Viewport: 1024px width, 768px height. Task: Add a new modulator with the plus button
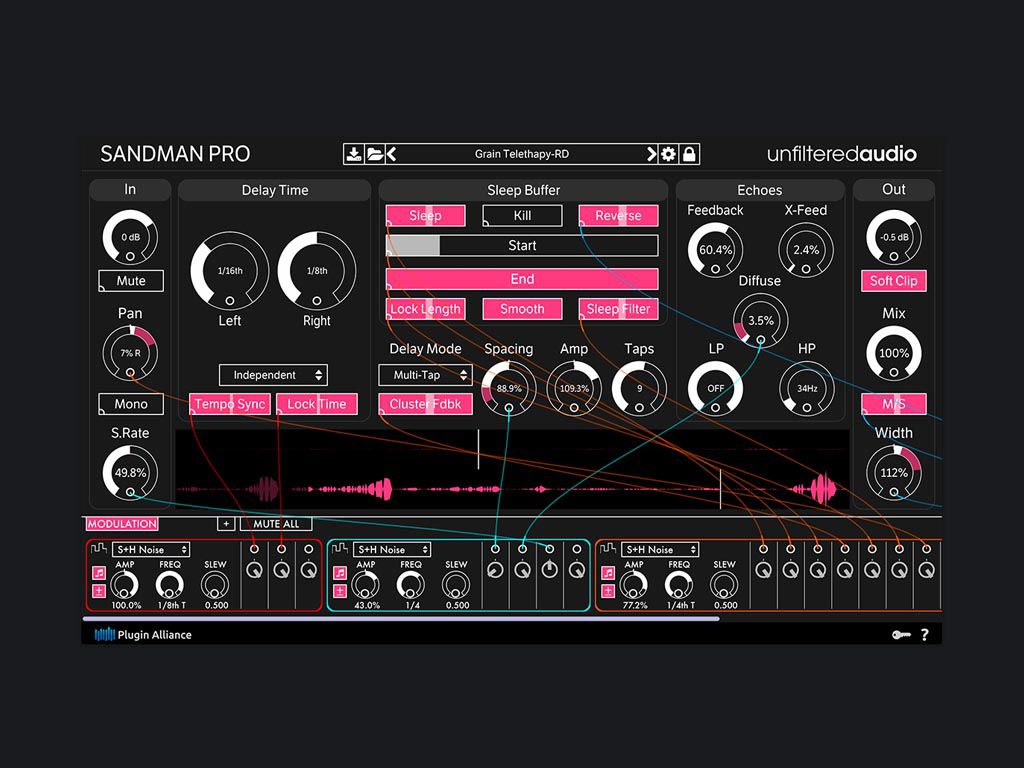(226, 524)
